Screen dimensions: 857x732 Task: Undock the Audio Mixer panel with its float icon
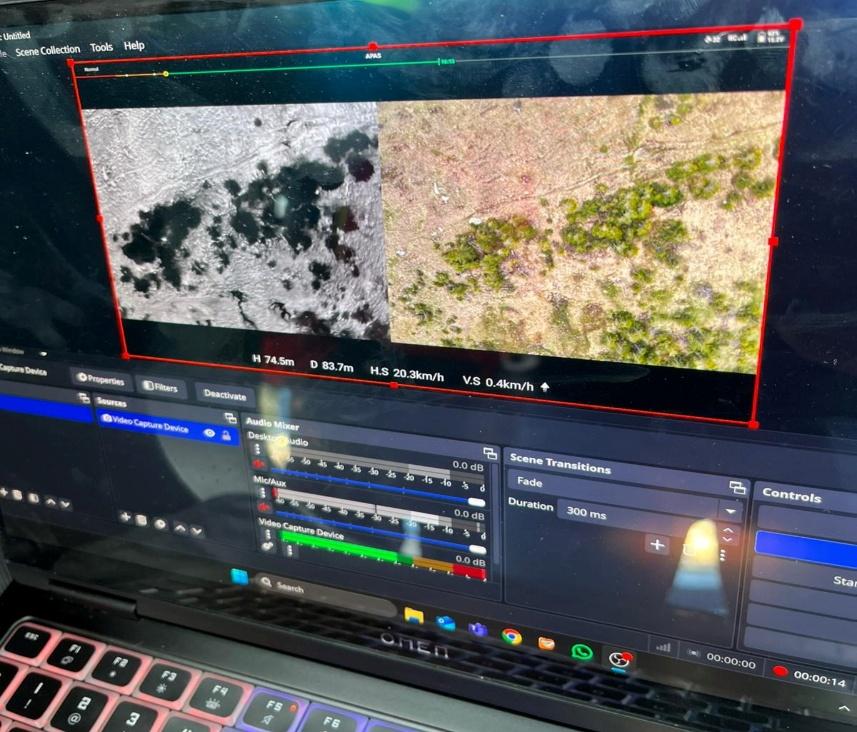[x=490, y=454]
